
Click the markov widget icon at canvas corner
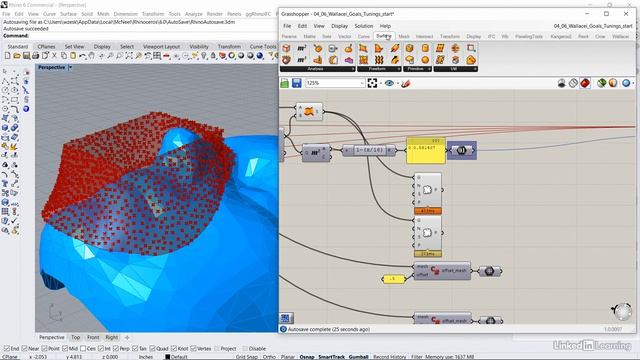285,318
